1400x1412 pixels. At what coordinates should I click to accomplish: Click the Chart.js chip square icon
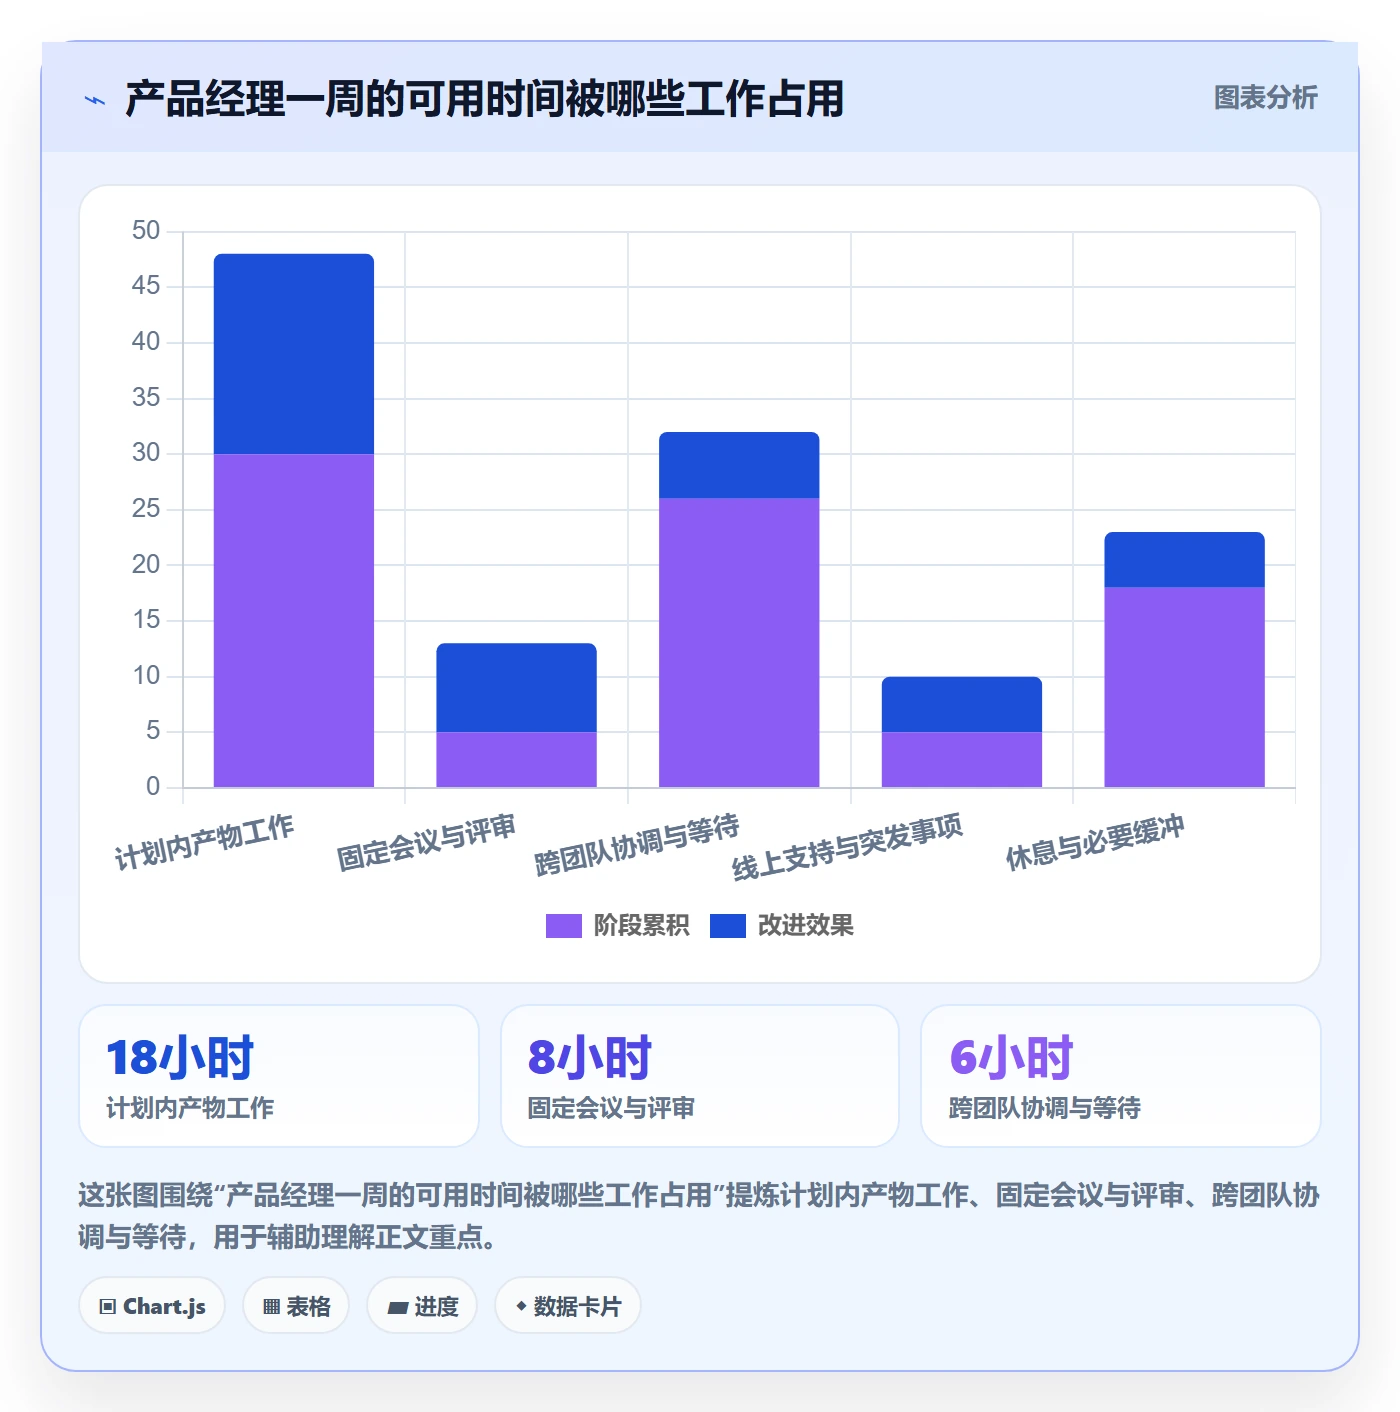pyautogui.click(x=108, y=1306)
